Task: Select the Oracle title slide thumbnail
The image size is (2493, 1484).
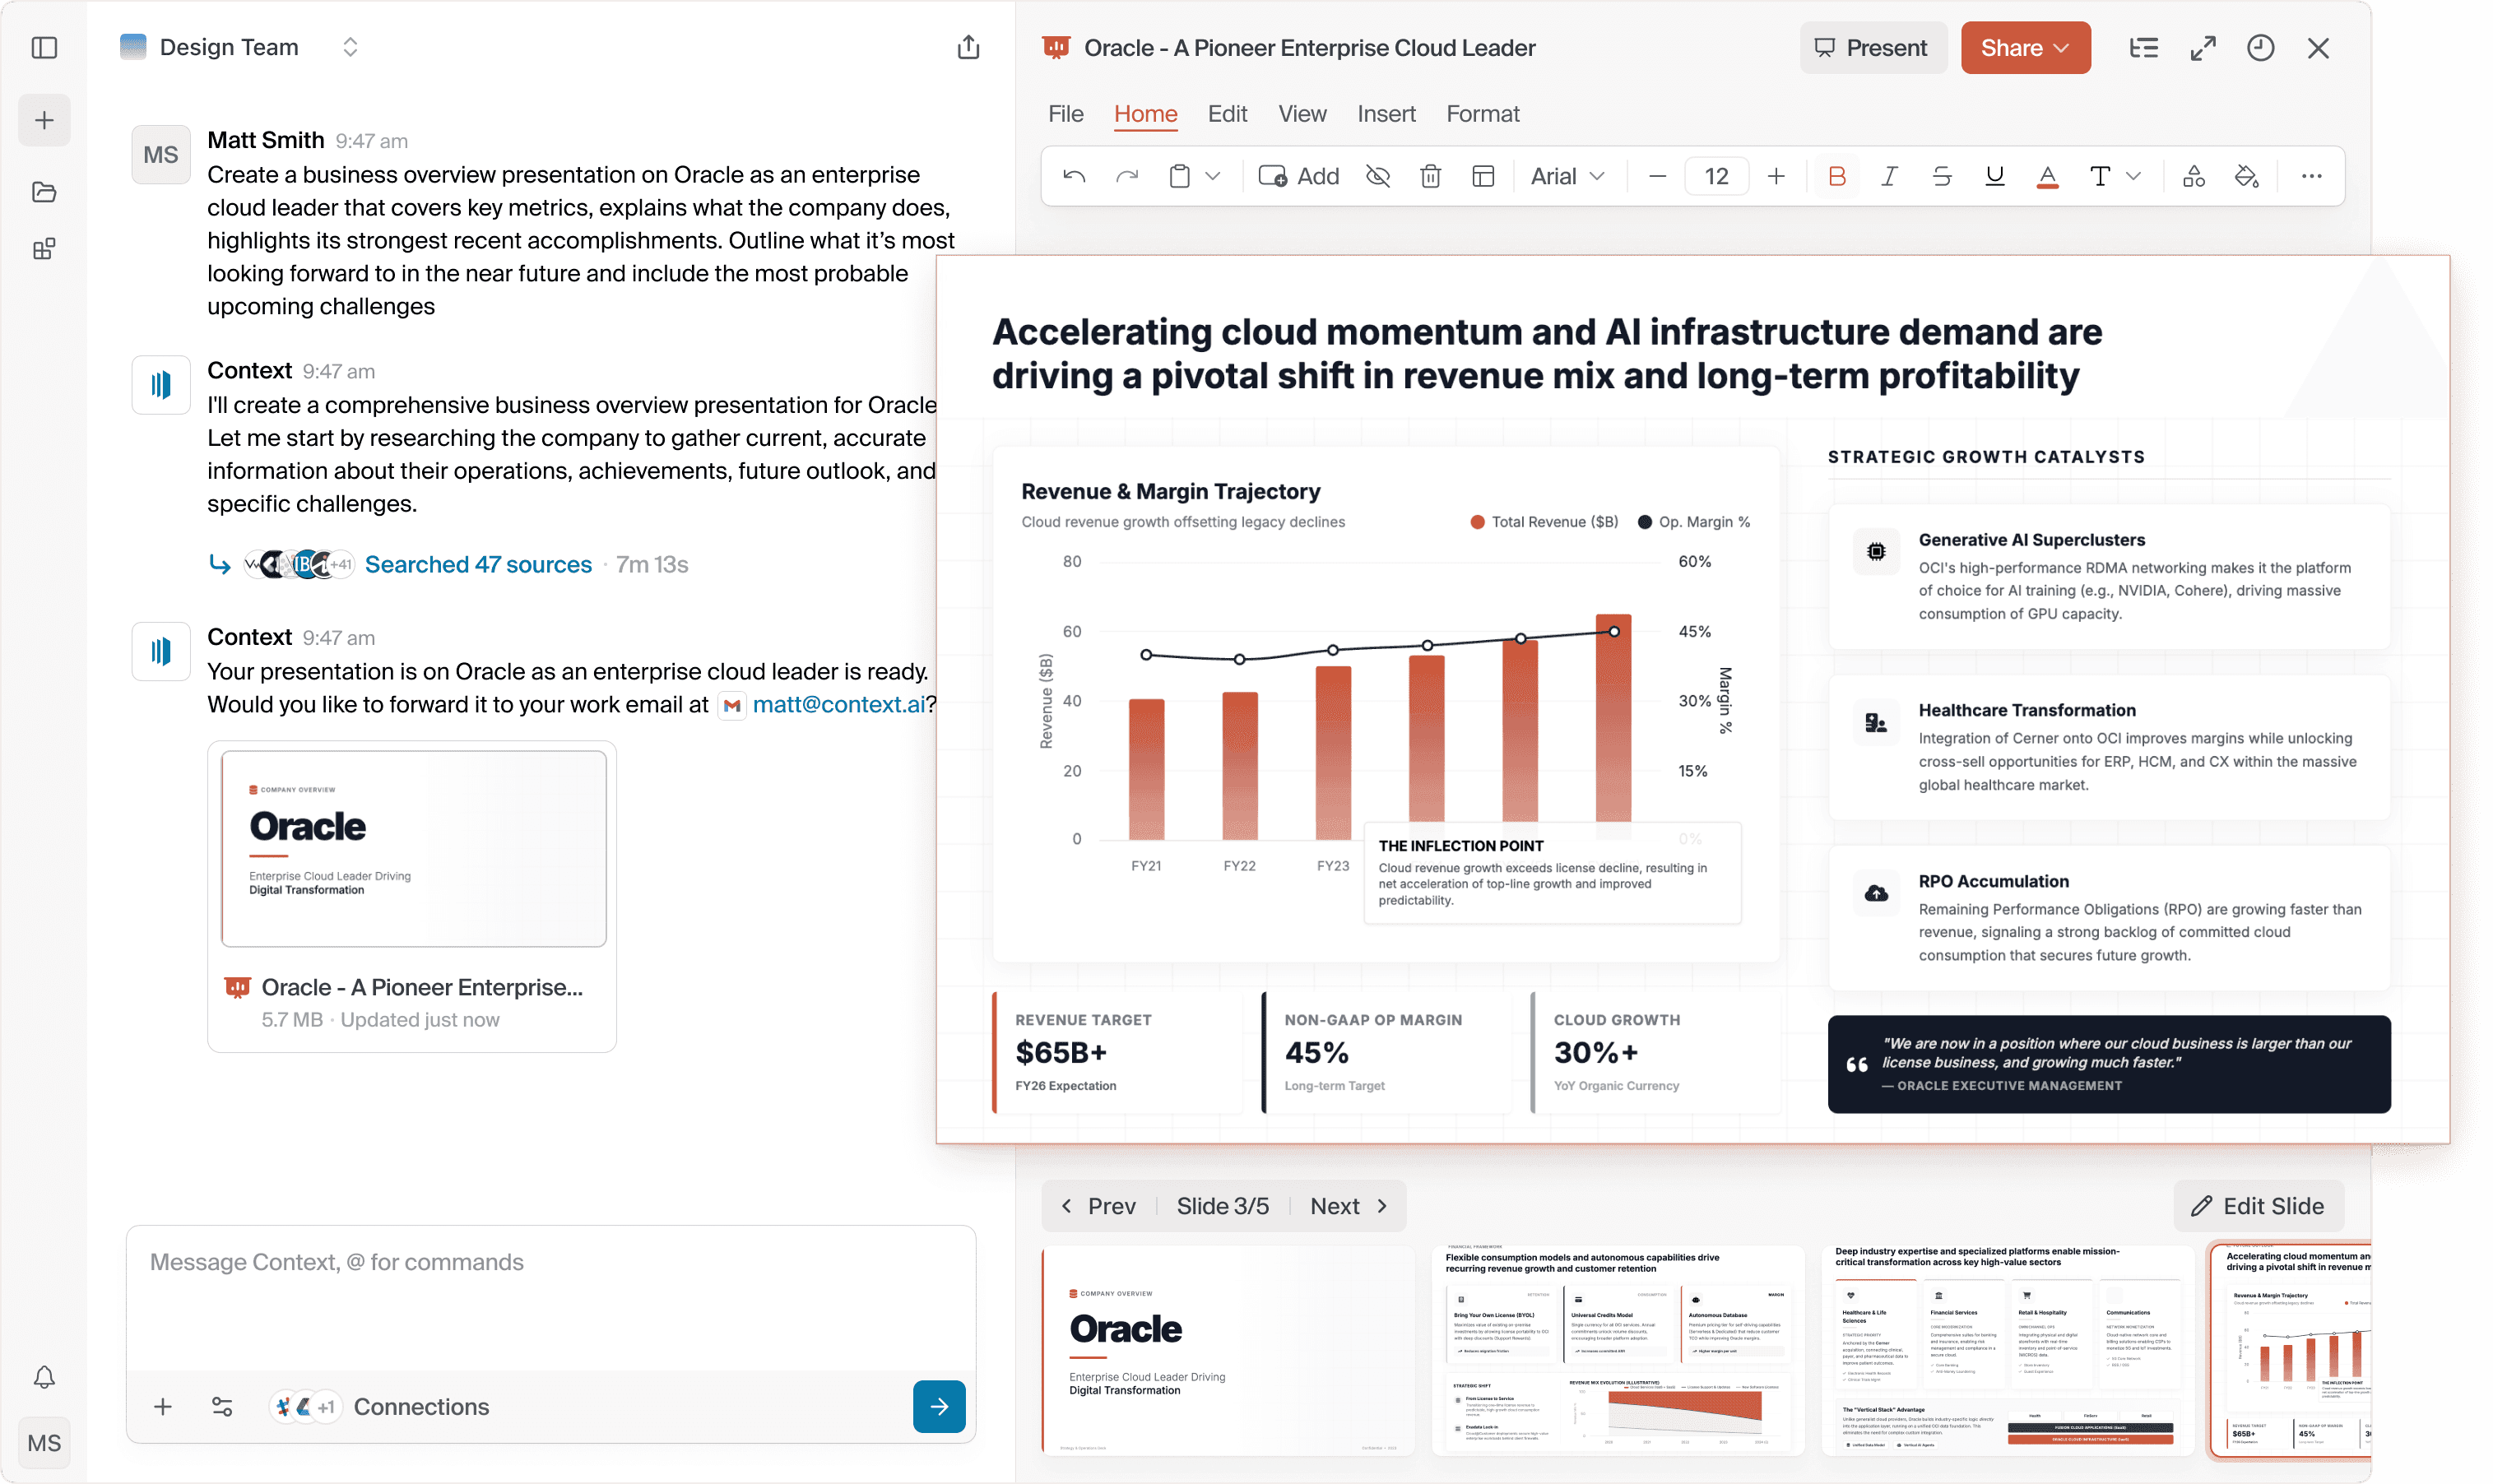Action: (x=1227, y=1349)
